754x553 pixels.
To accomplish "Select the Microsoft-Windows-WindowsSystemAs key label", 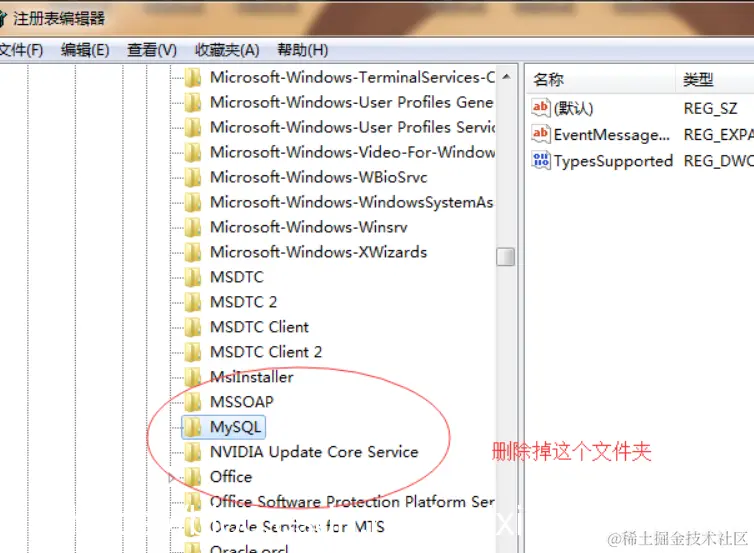I will tap(352, 202).
